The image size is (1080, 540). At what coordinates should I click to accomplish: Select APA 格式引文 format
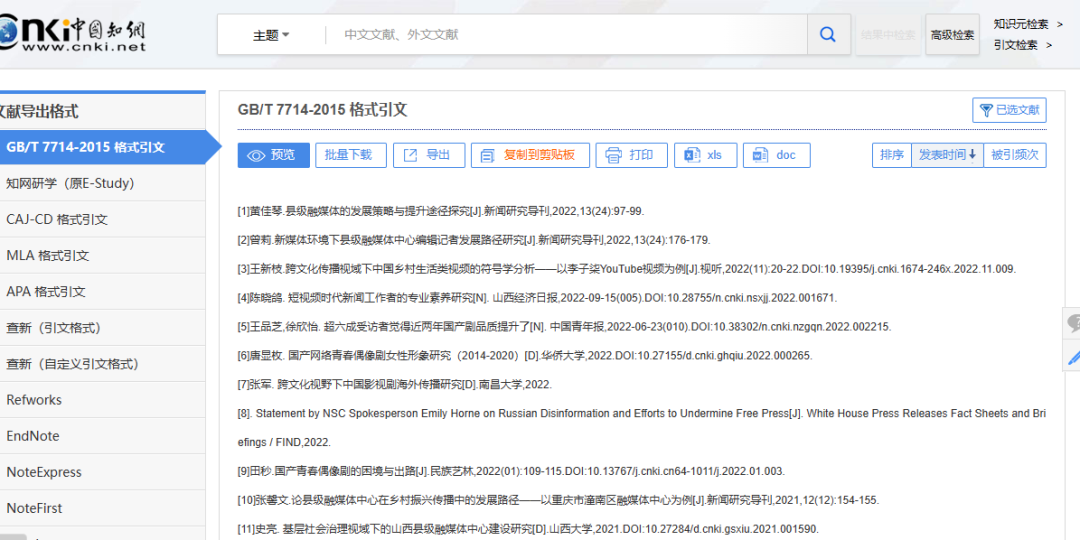[103, 291]
